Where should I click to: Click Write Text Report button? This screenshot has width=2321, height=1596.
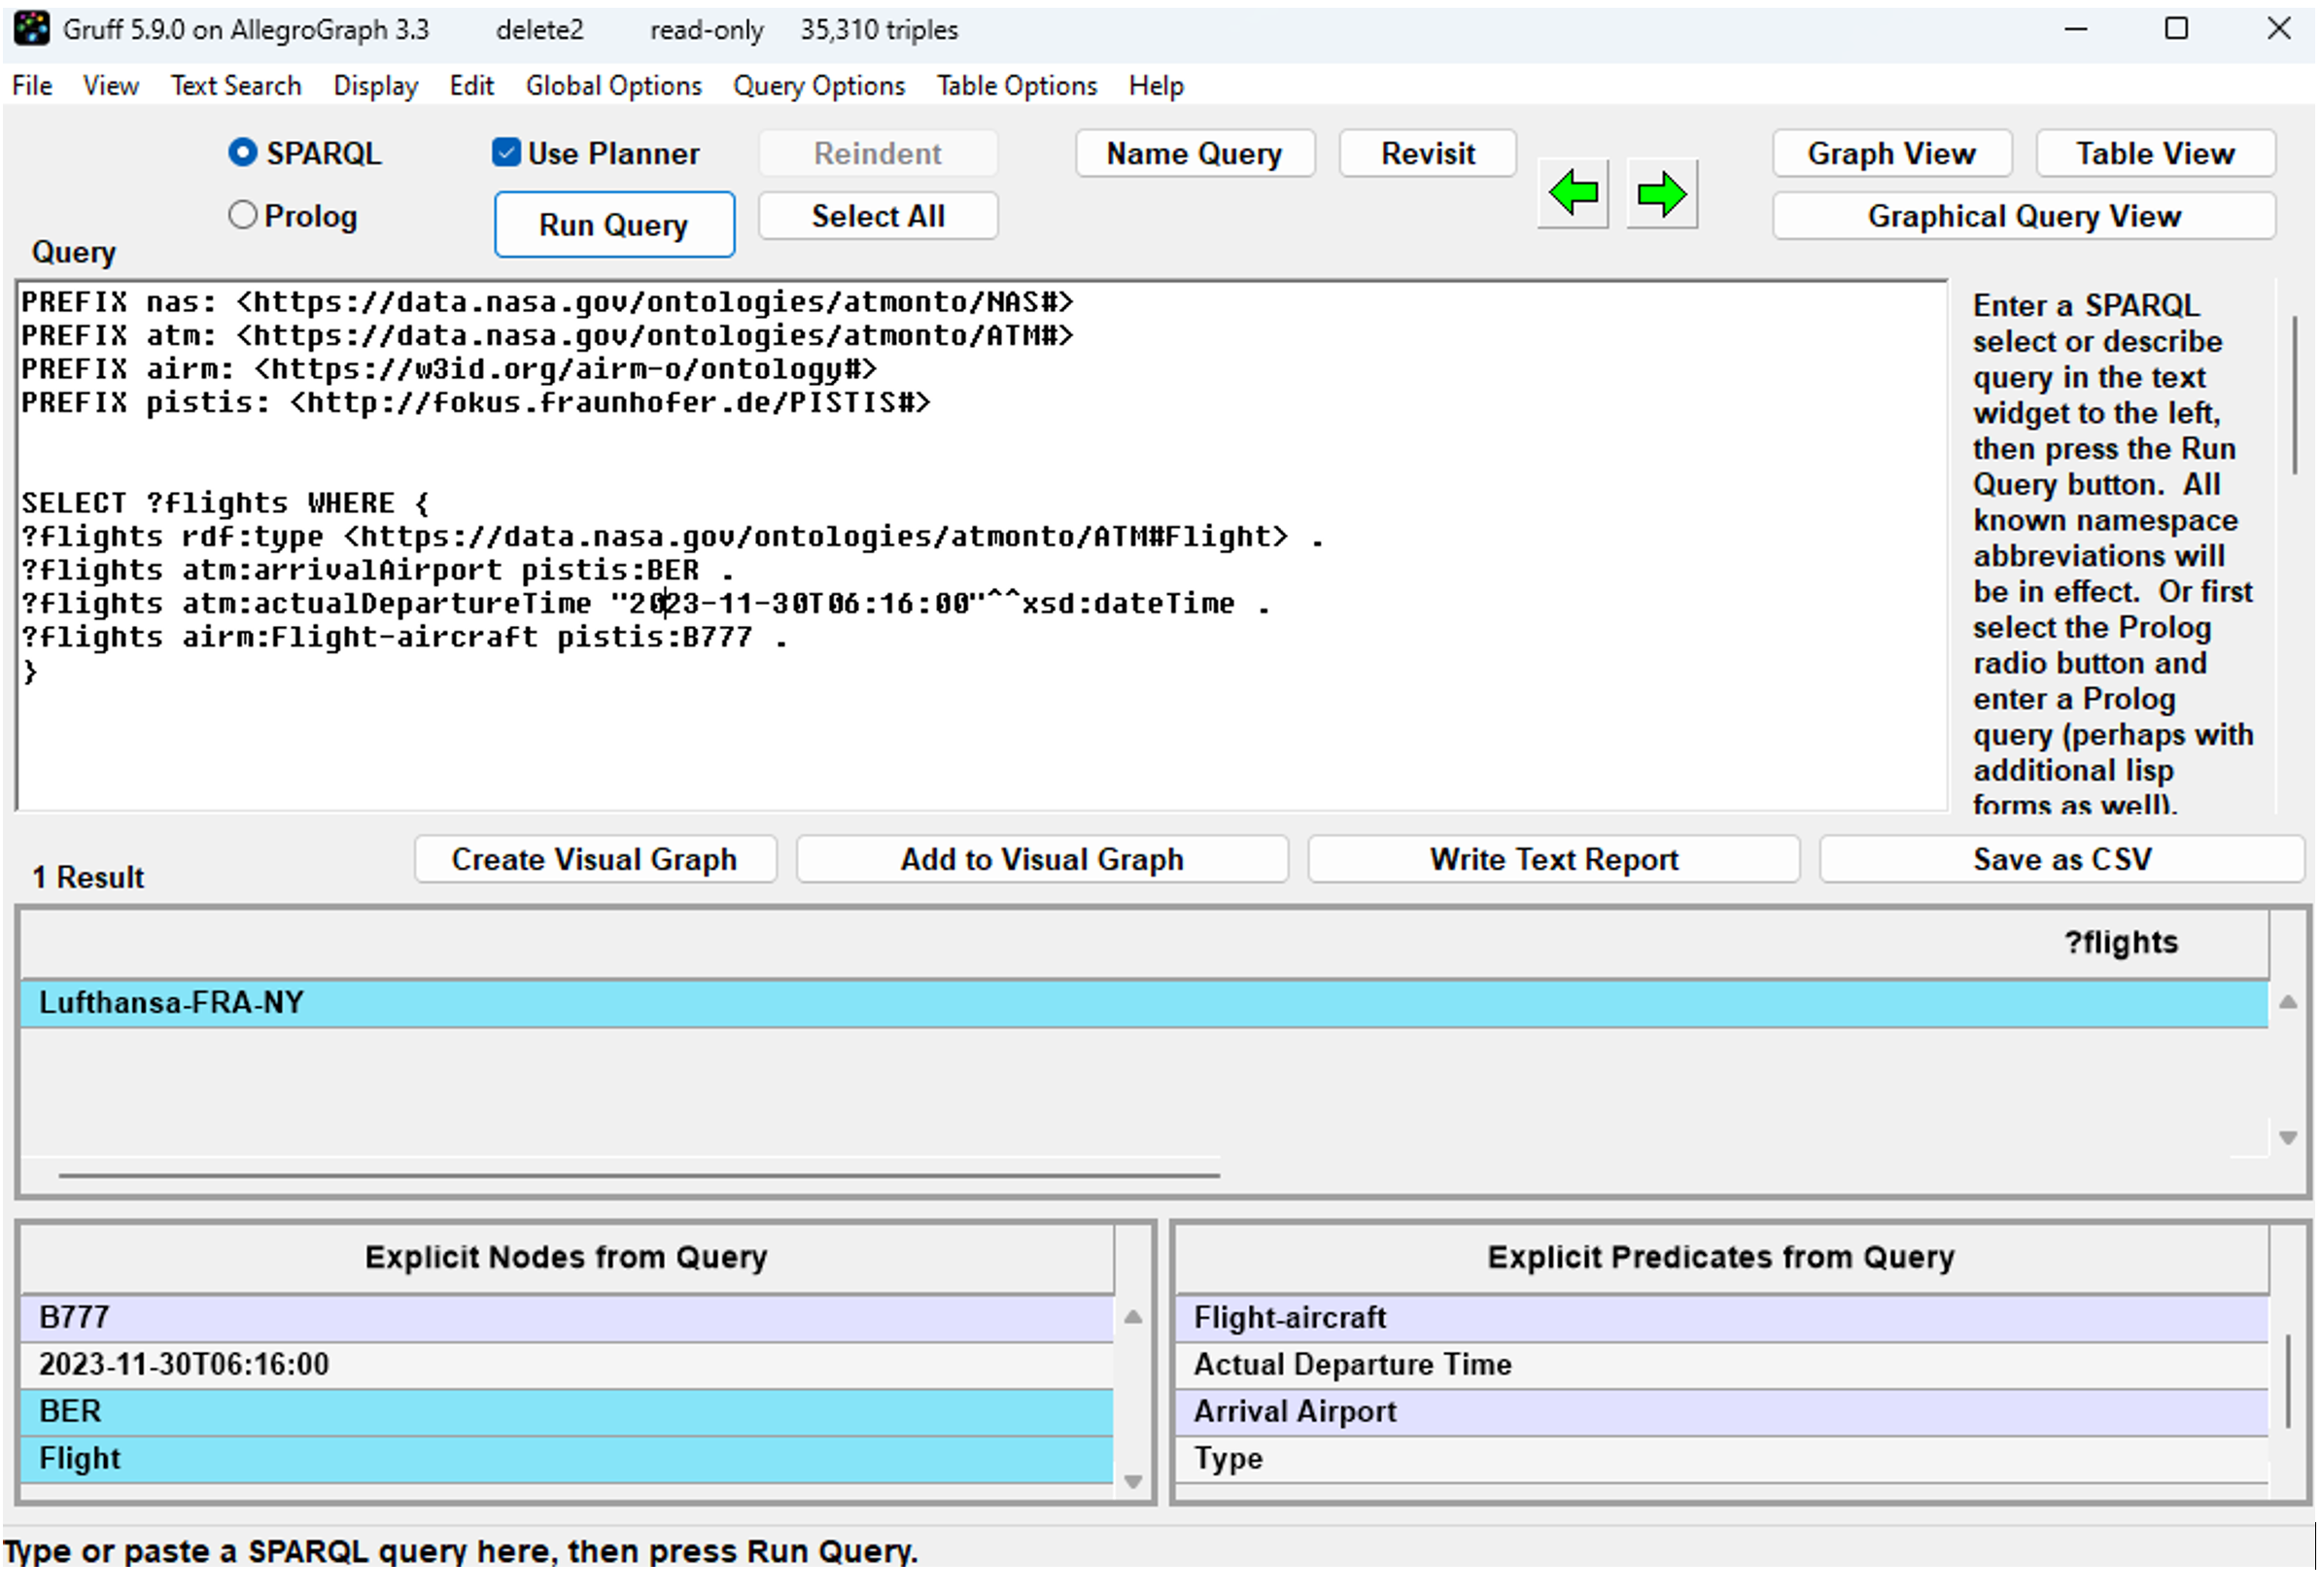[x=1553, y=860]
